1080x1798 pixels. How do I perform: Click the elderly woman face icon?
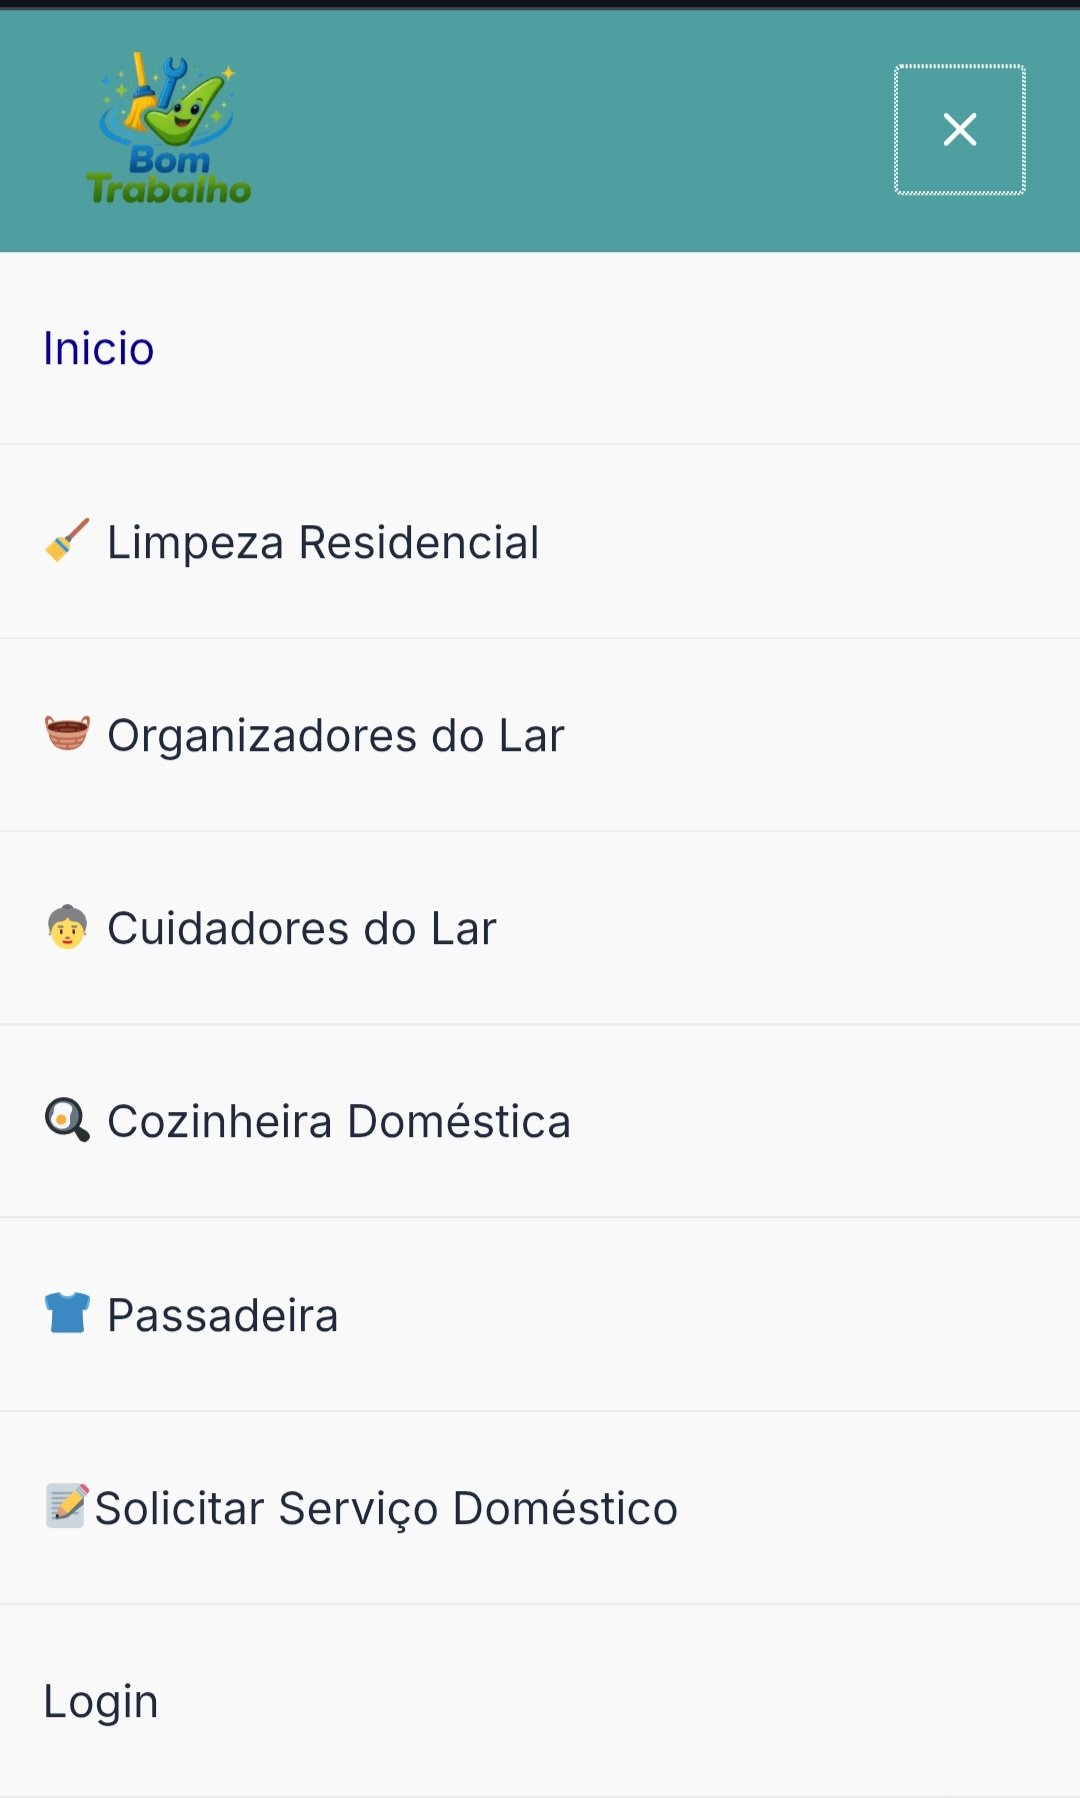coord(67,927)
